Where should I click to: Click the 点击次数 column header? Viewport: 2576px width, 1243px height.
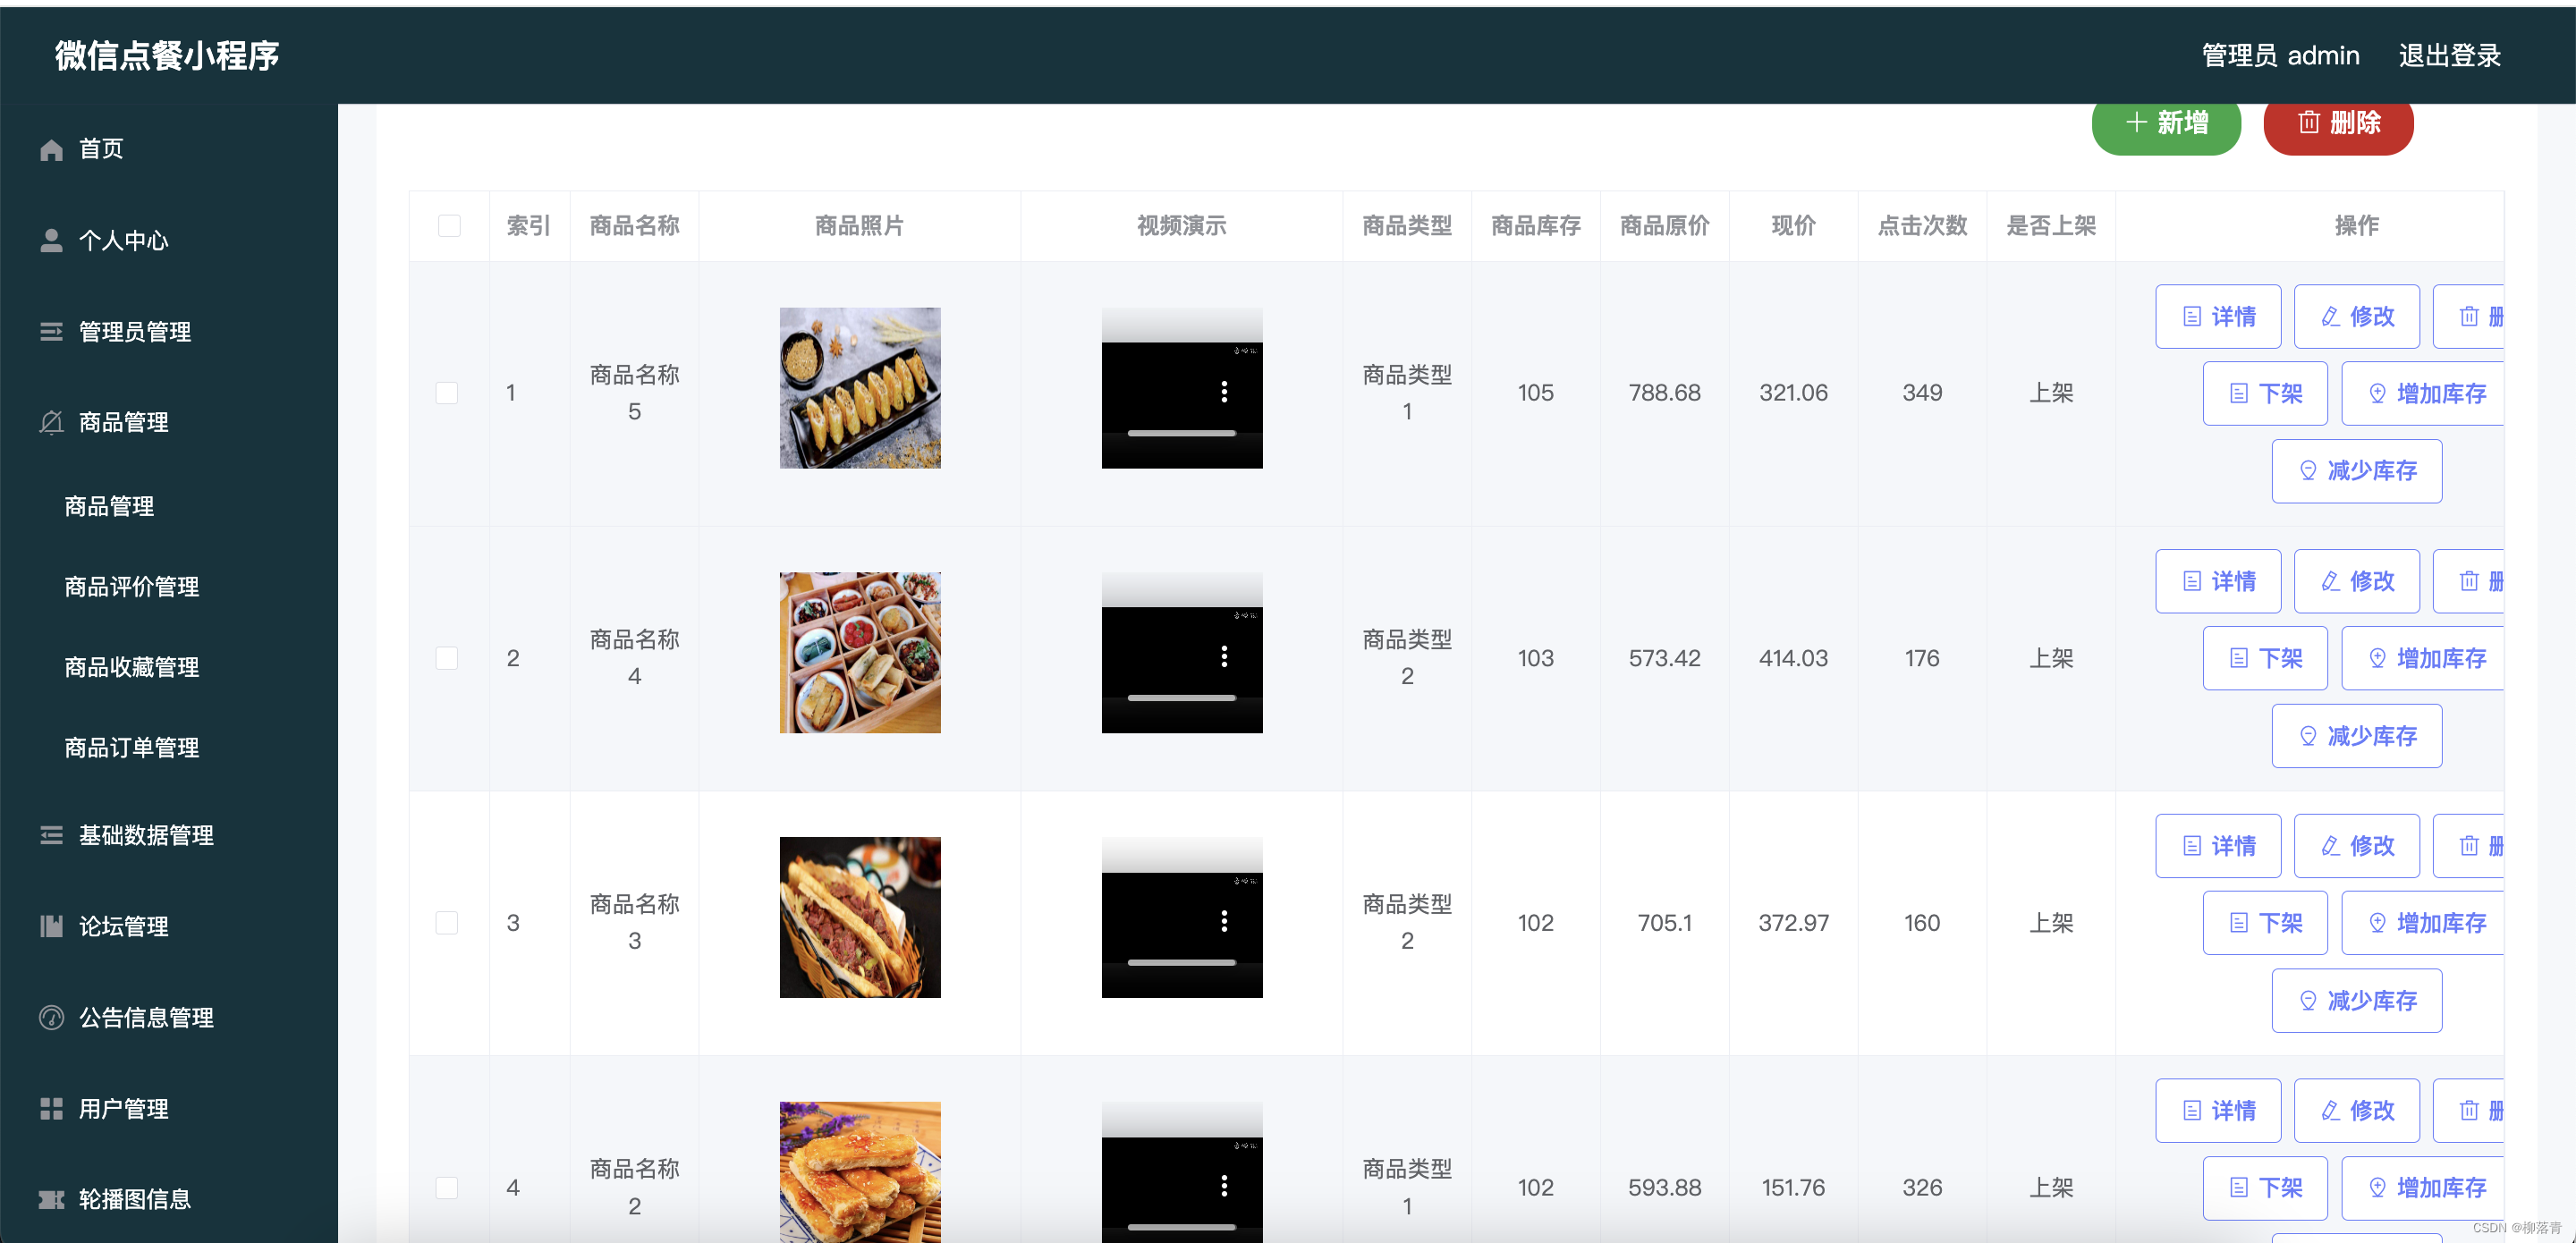(x=1922, y=225)
